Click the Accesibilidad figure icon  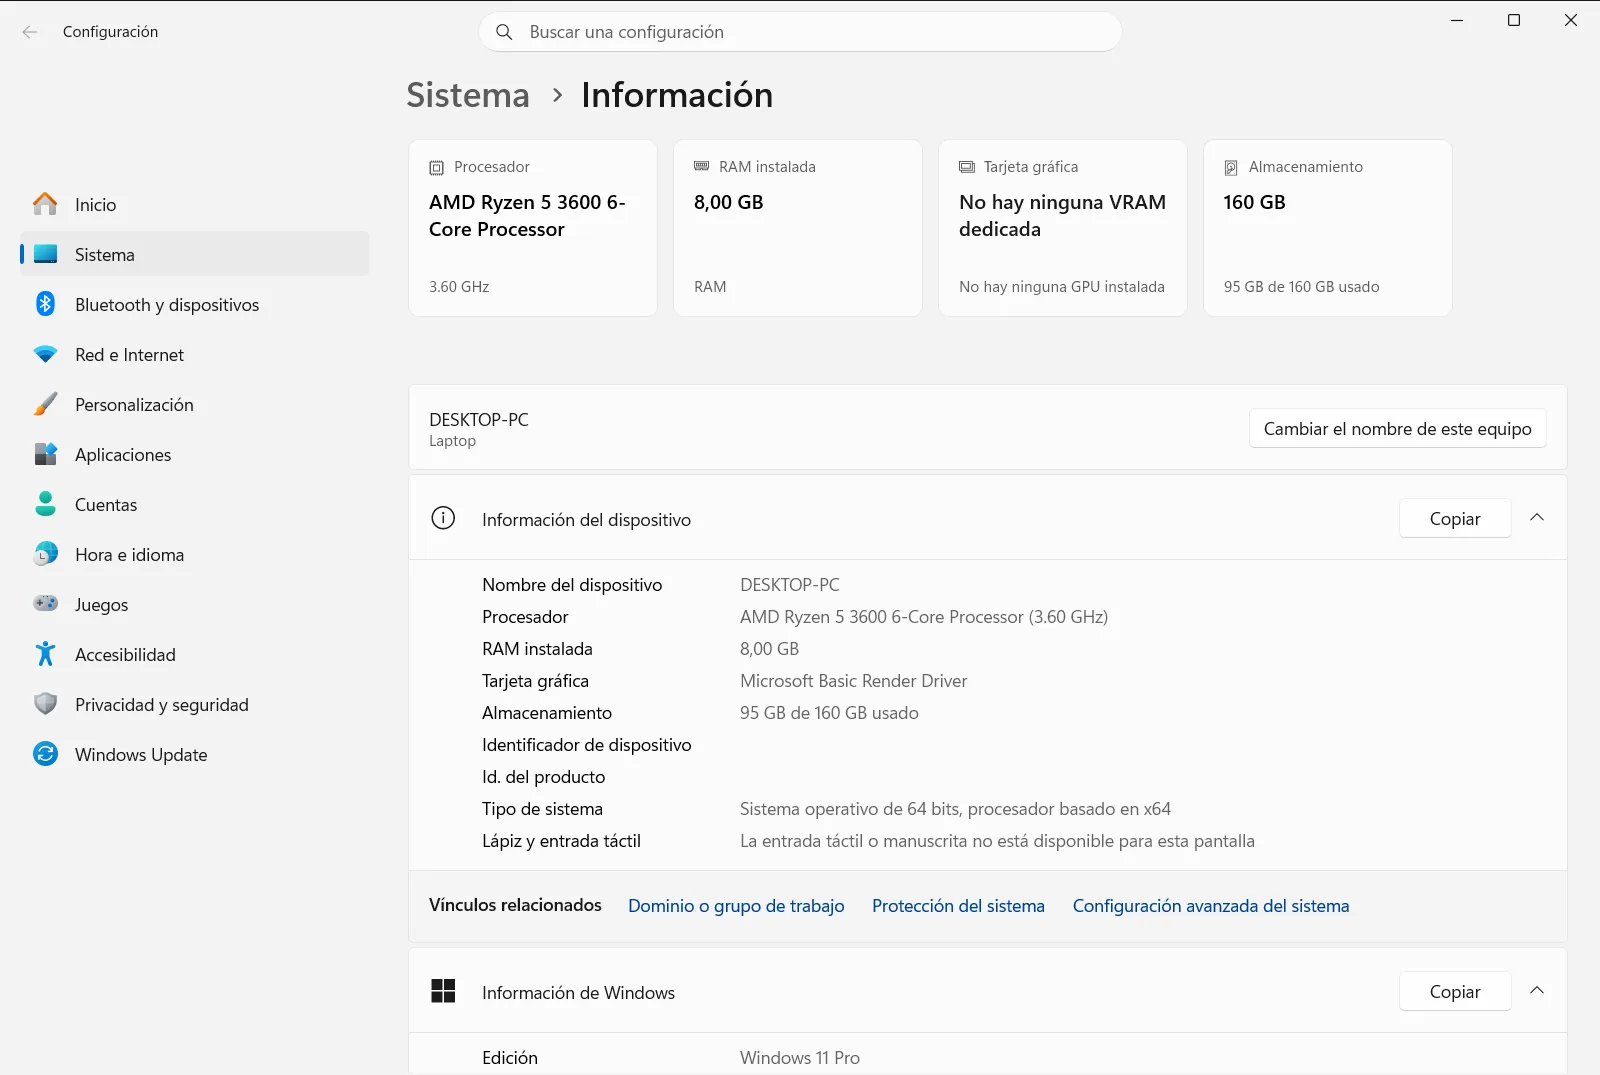pyautogui.click(x=45, y=654)
